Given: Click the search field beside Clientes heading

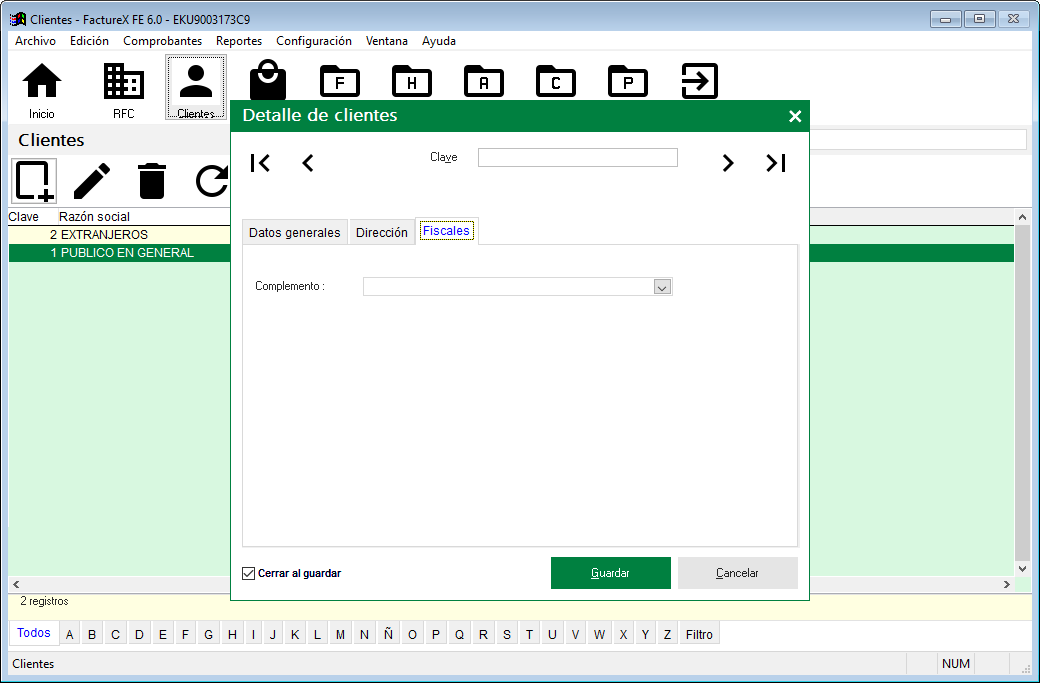Looking at the screenshot, I should pos(918,140).
